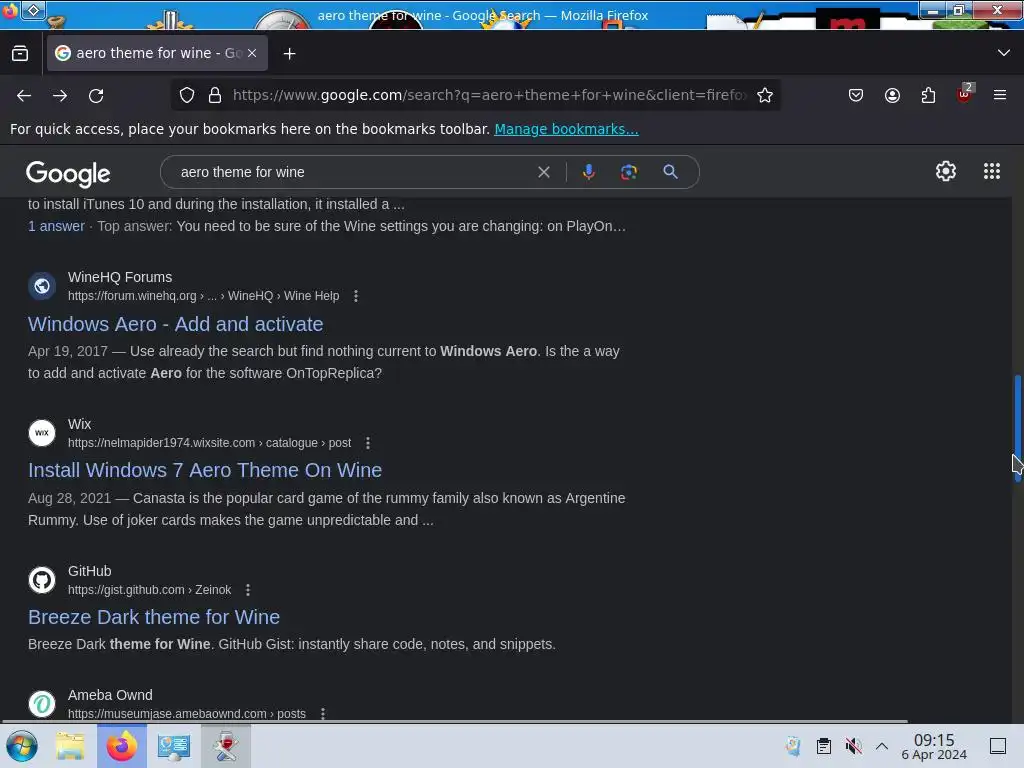Open tracking protection shield icon
The image size is (1024, 768).
coord(187,95)
